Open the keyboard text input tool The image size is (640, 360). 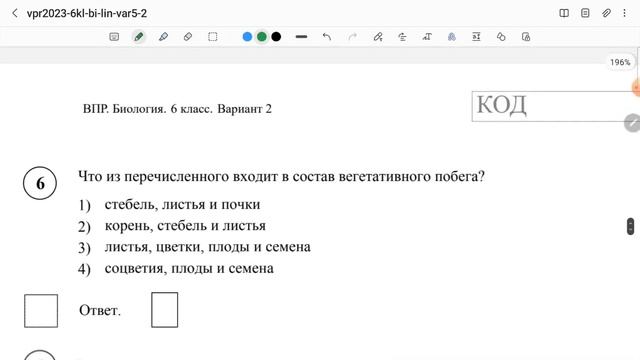pyautogui.click(x=114, y=37)
